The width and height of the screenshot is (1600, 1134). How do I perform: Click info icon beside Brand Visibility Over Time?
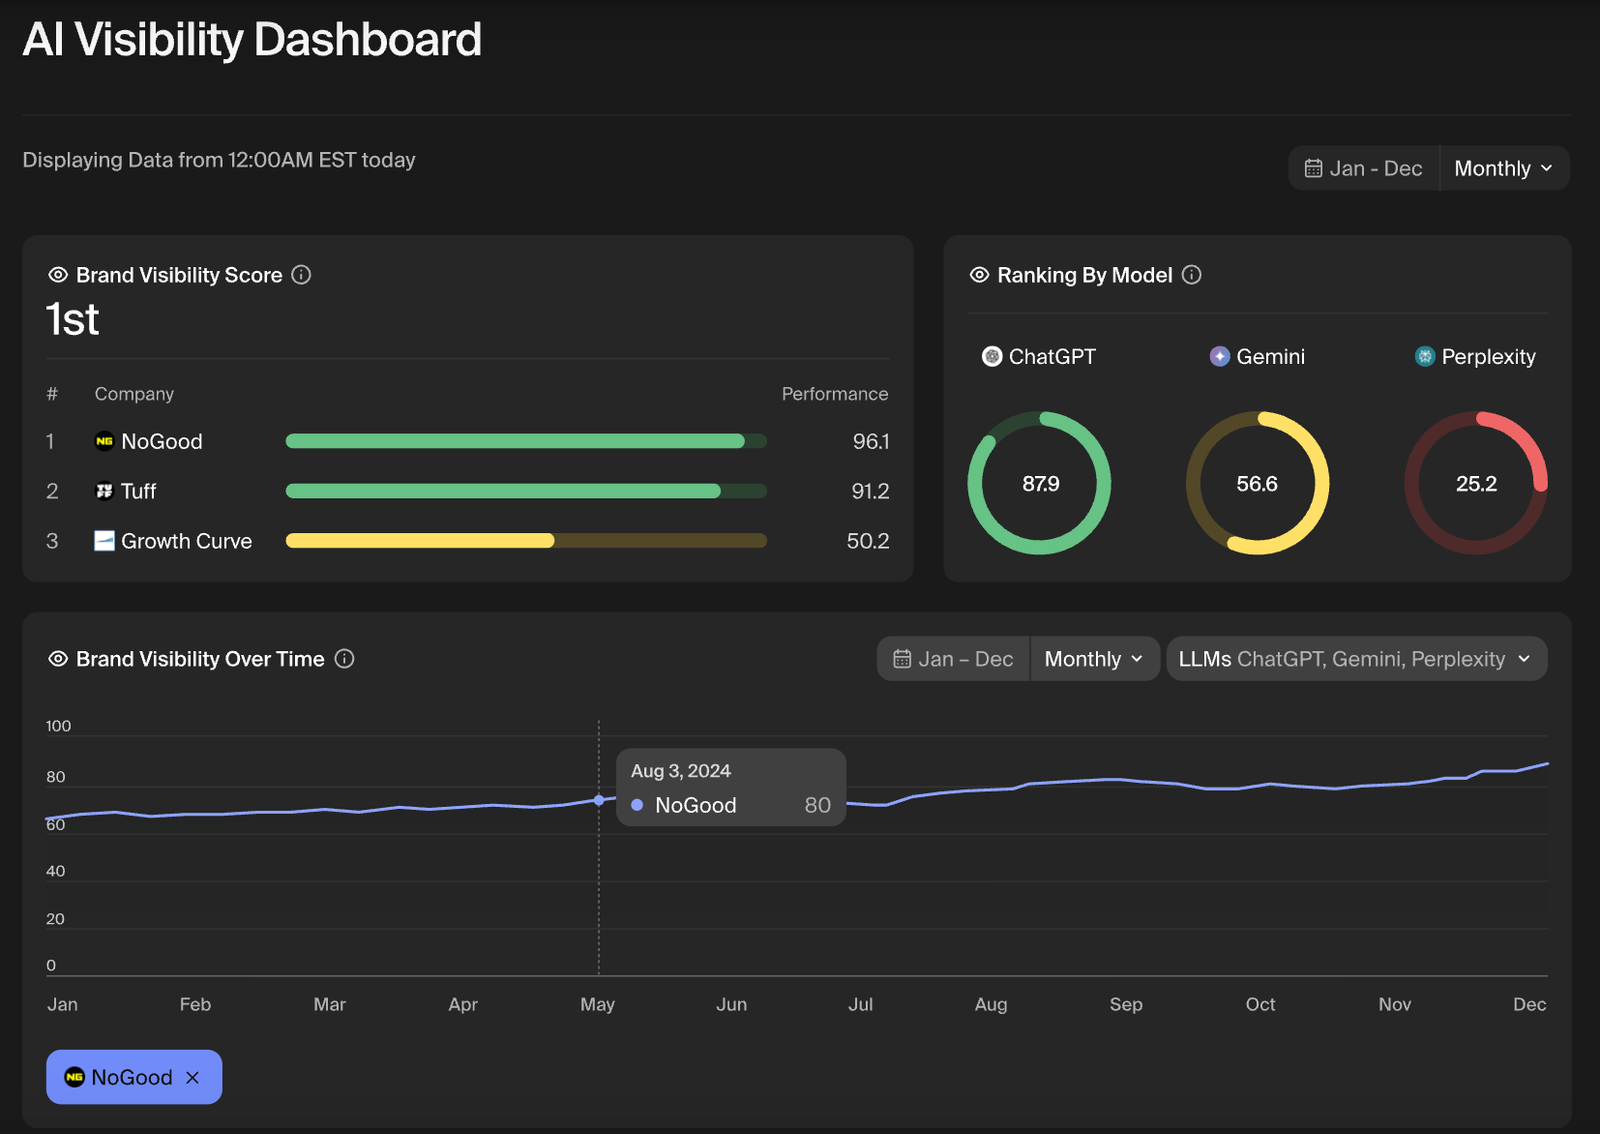pos(344,659)
